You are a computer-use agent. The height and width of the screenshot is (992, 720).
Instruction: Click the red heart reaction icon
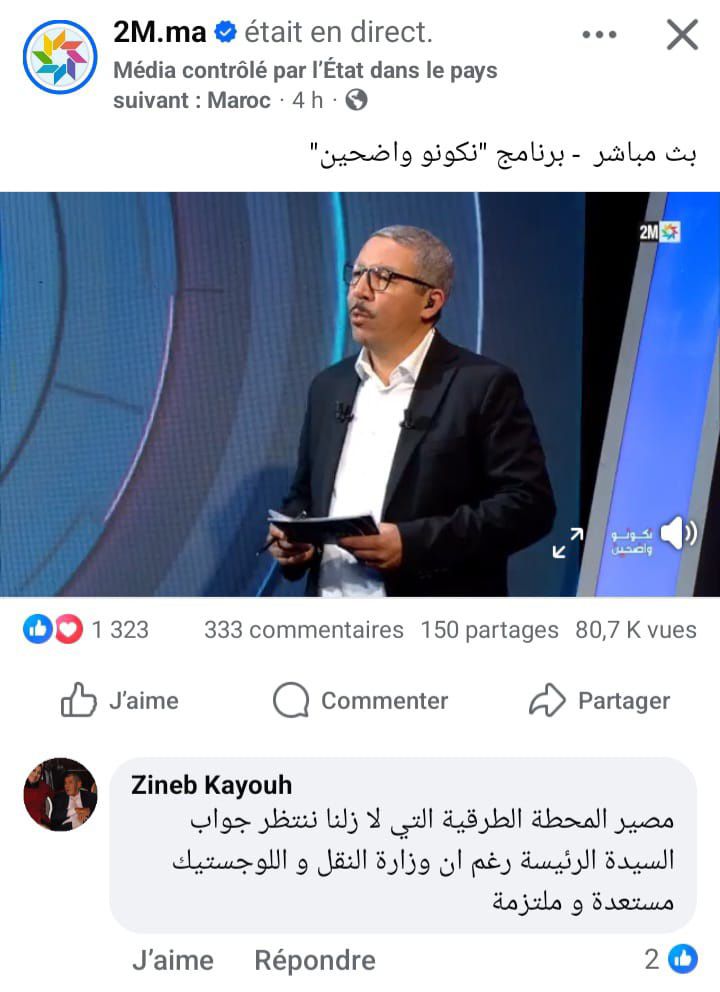point(68,629)
